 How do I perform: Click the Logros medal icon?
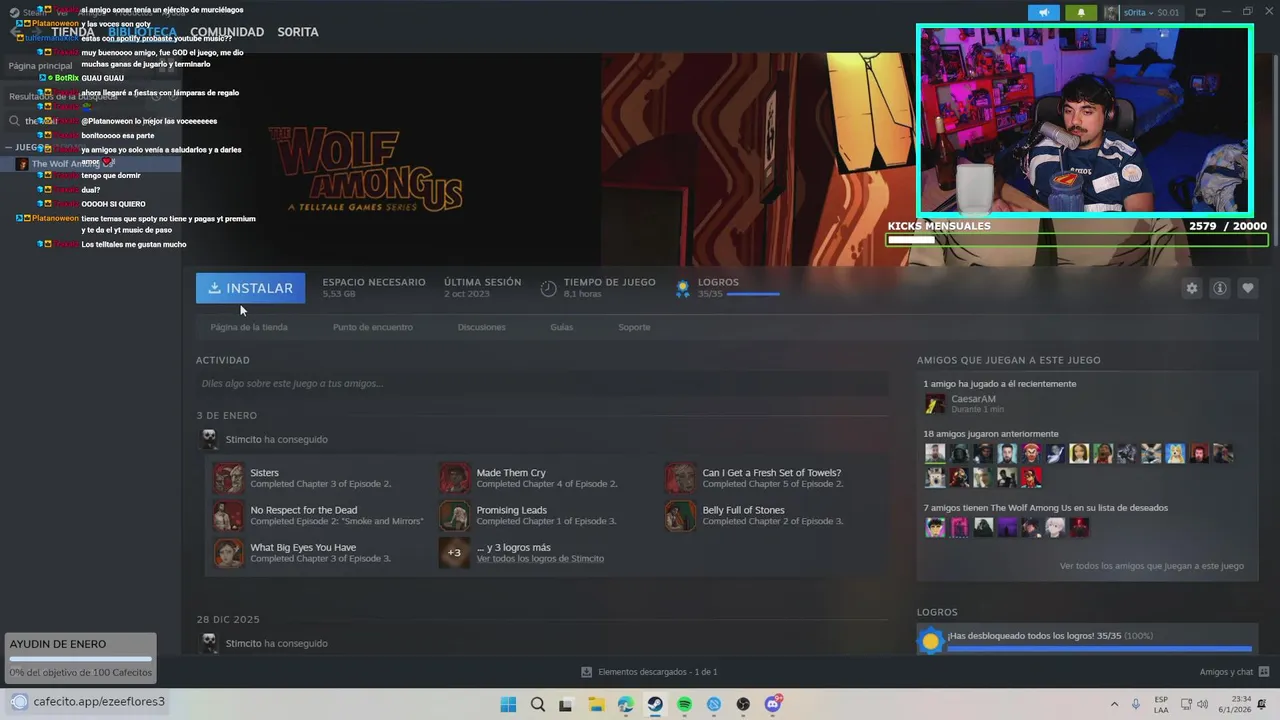[x=683, y=288]
